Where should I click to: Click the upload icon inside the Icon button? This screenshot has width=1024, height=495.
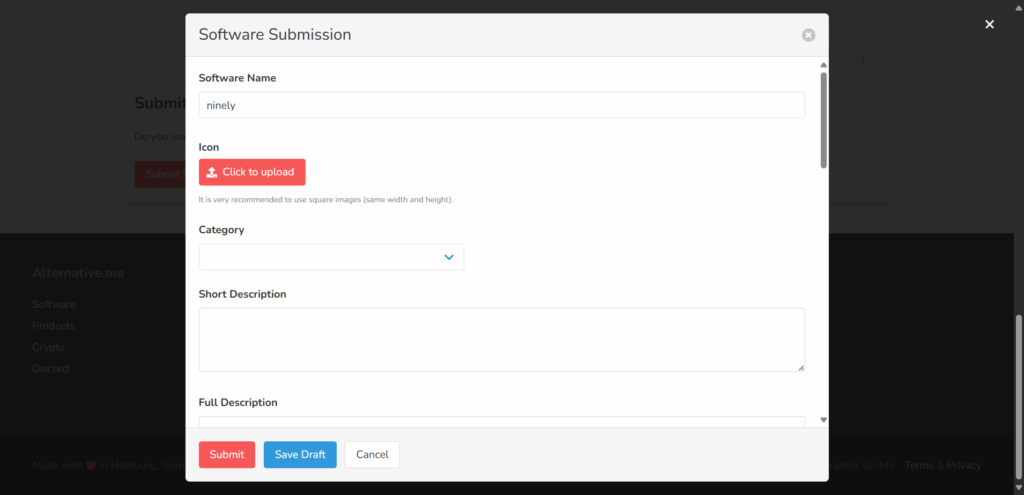tap(212, 172)
